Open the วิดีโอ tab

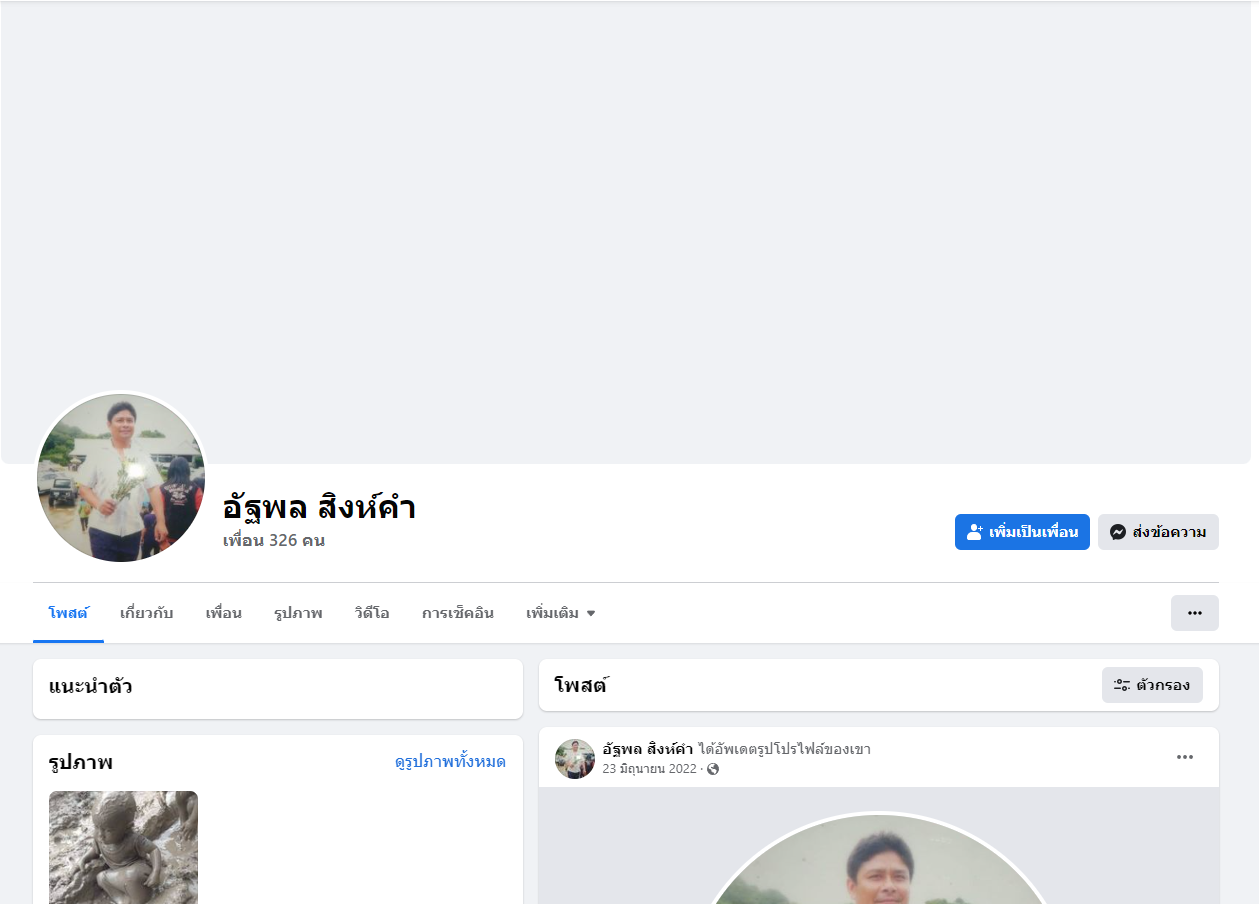371,613
